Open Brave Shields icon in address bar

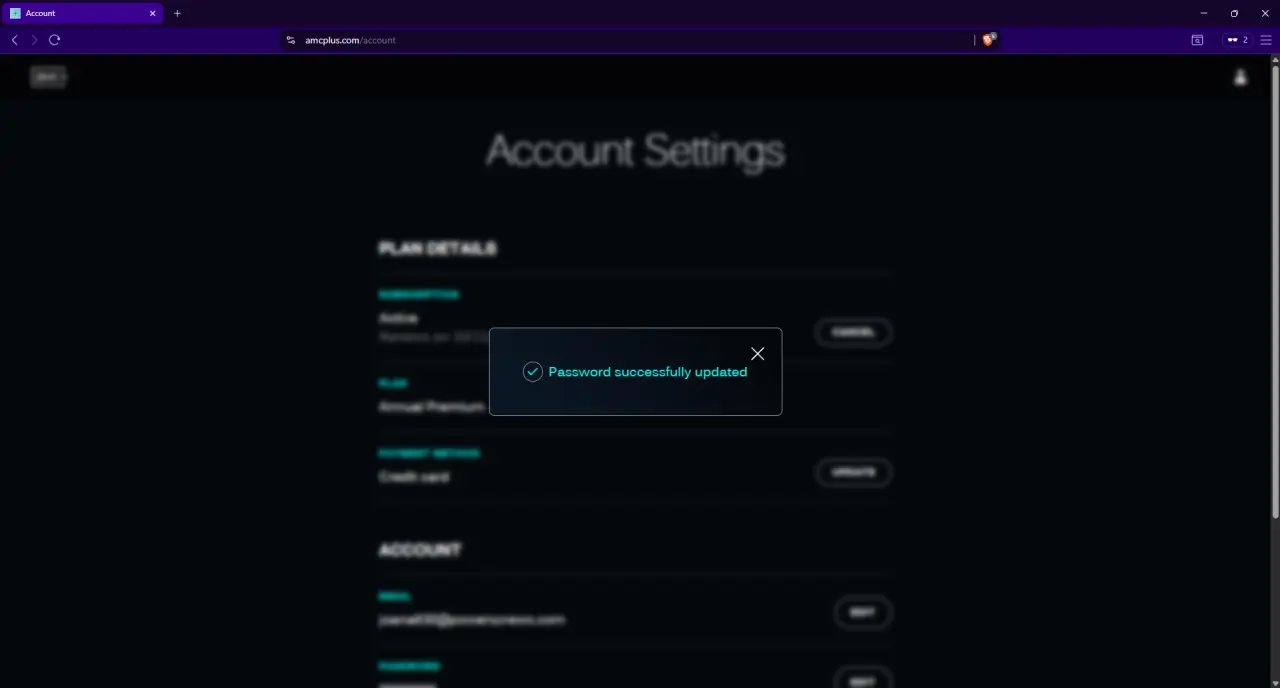989,40
